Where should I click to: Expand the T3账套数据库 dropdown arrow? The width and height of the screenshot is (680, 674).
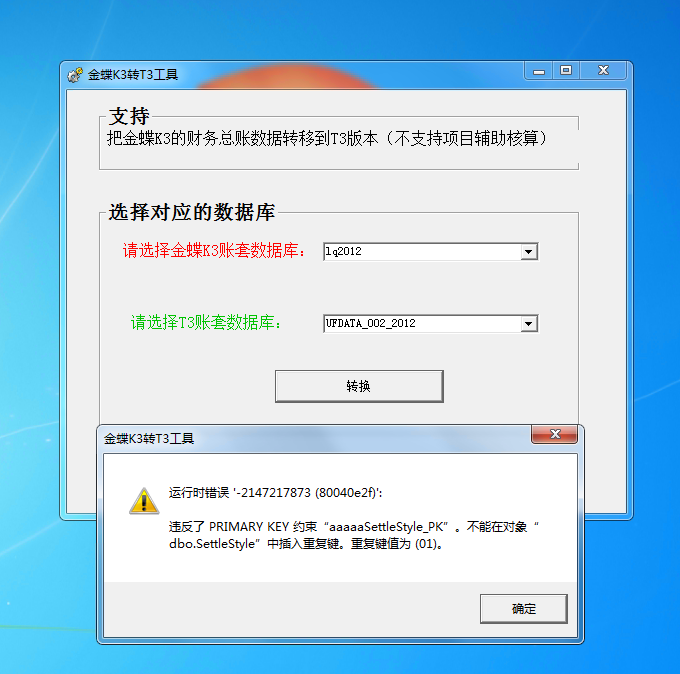pos(529,324)
